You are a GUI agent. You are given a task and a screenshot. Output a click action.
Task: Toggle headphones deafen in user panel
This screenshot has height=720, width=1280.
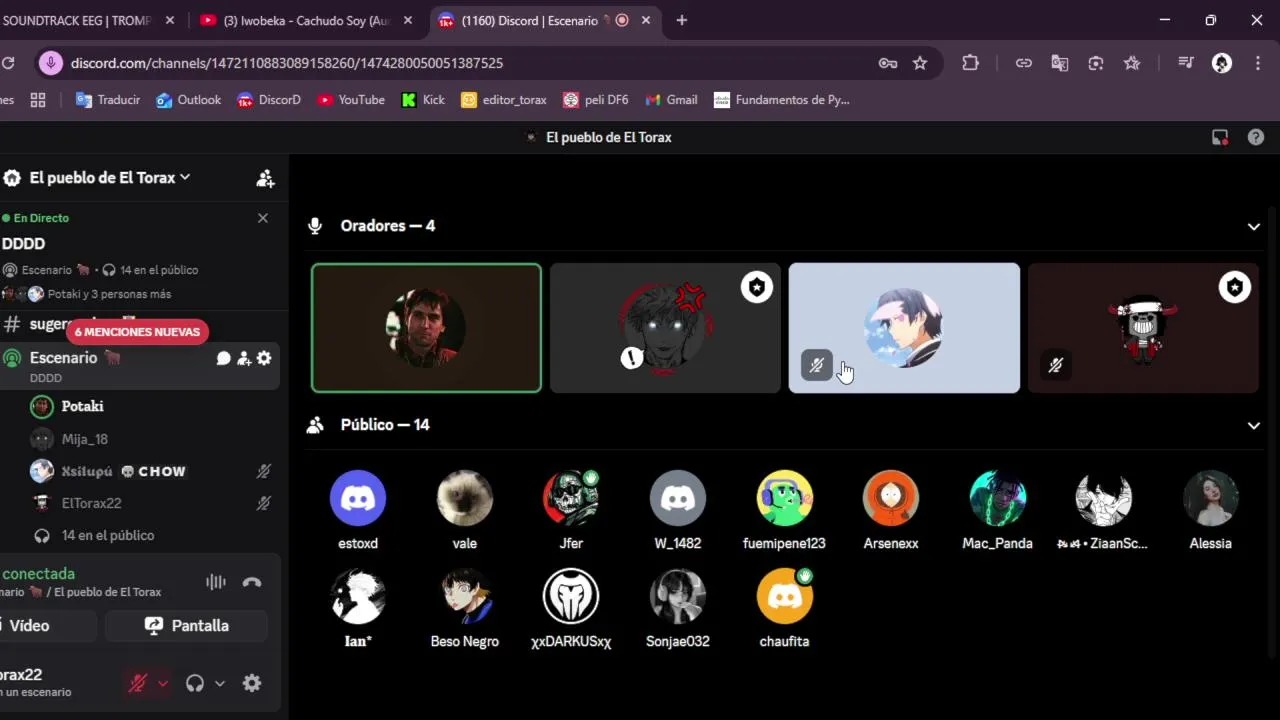pos(195,683)
